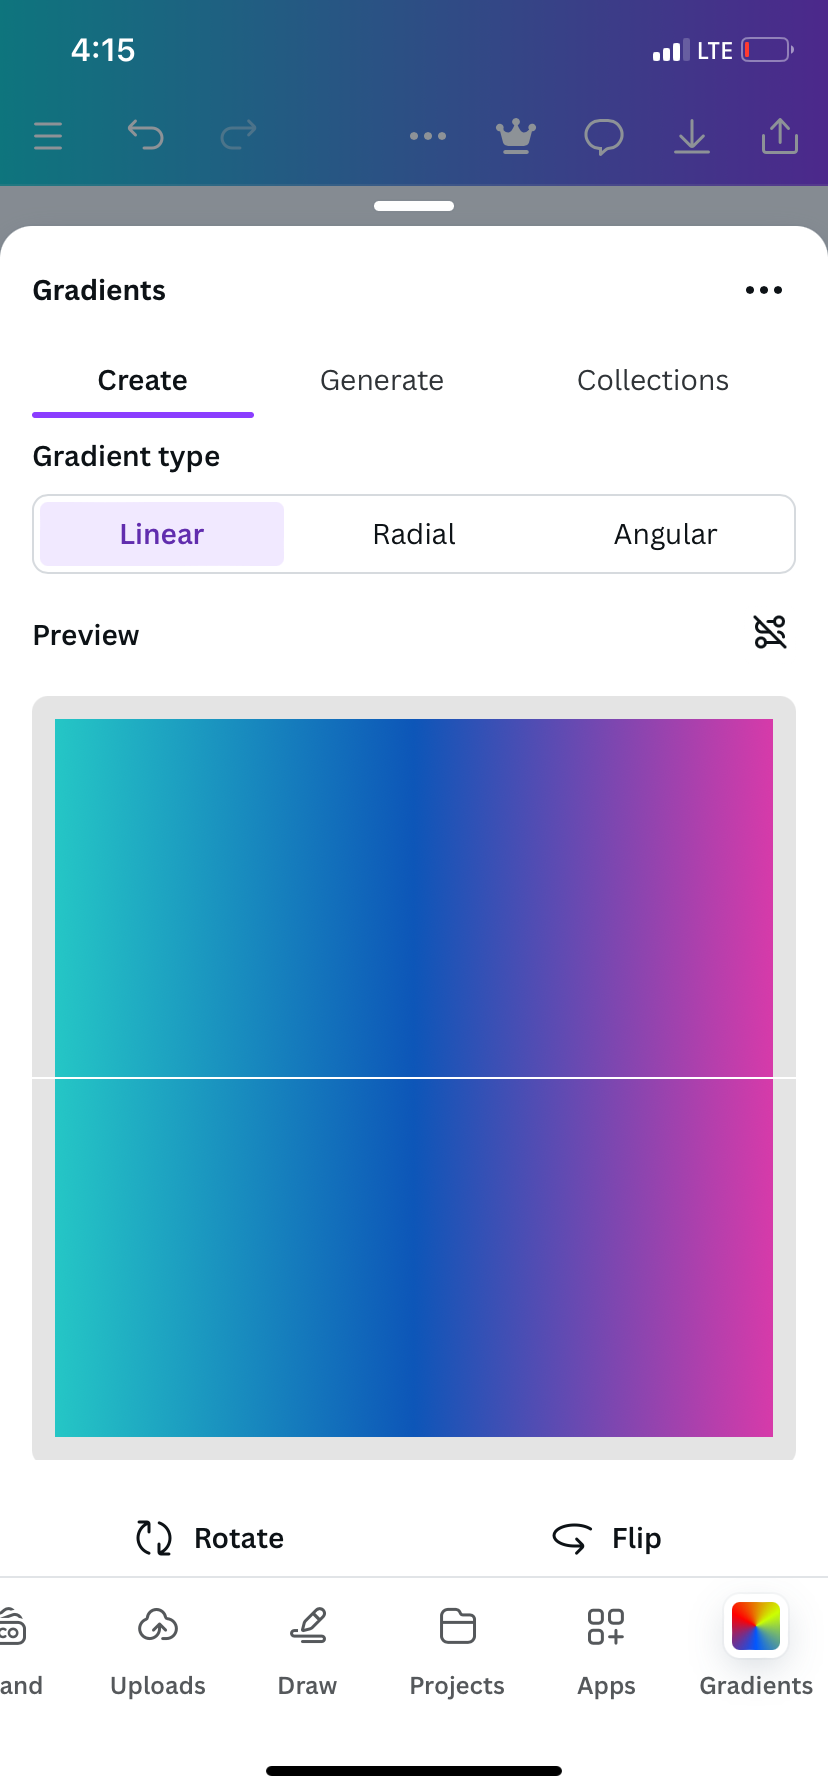Tap the gradient preview swatch
This screenshot has height=1792, width=828.
pos(414,1078)
